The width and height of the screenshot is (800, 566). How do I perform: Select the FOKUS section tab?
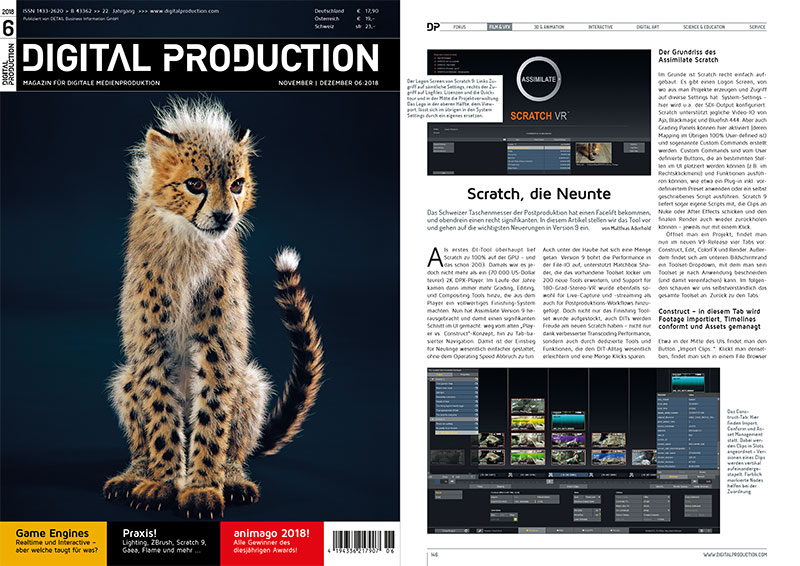[x=459, y=27]
